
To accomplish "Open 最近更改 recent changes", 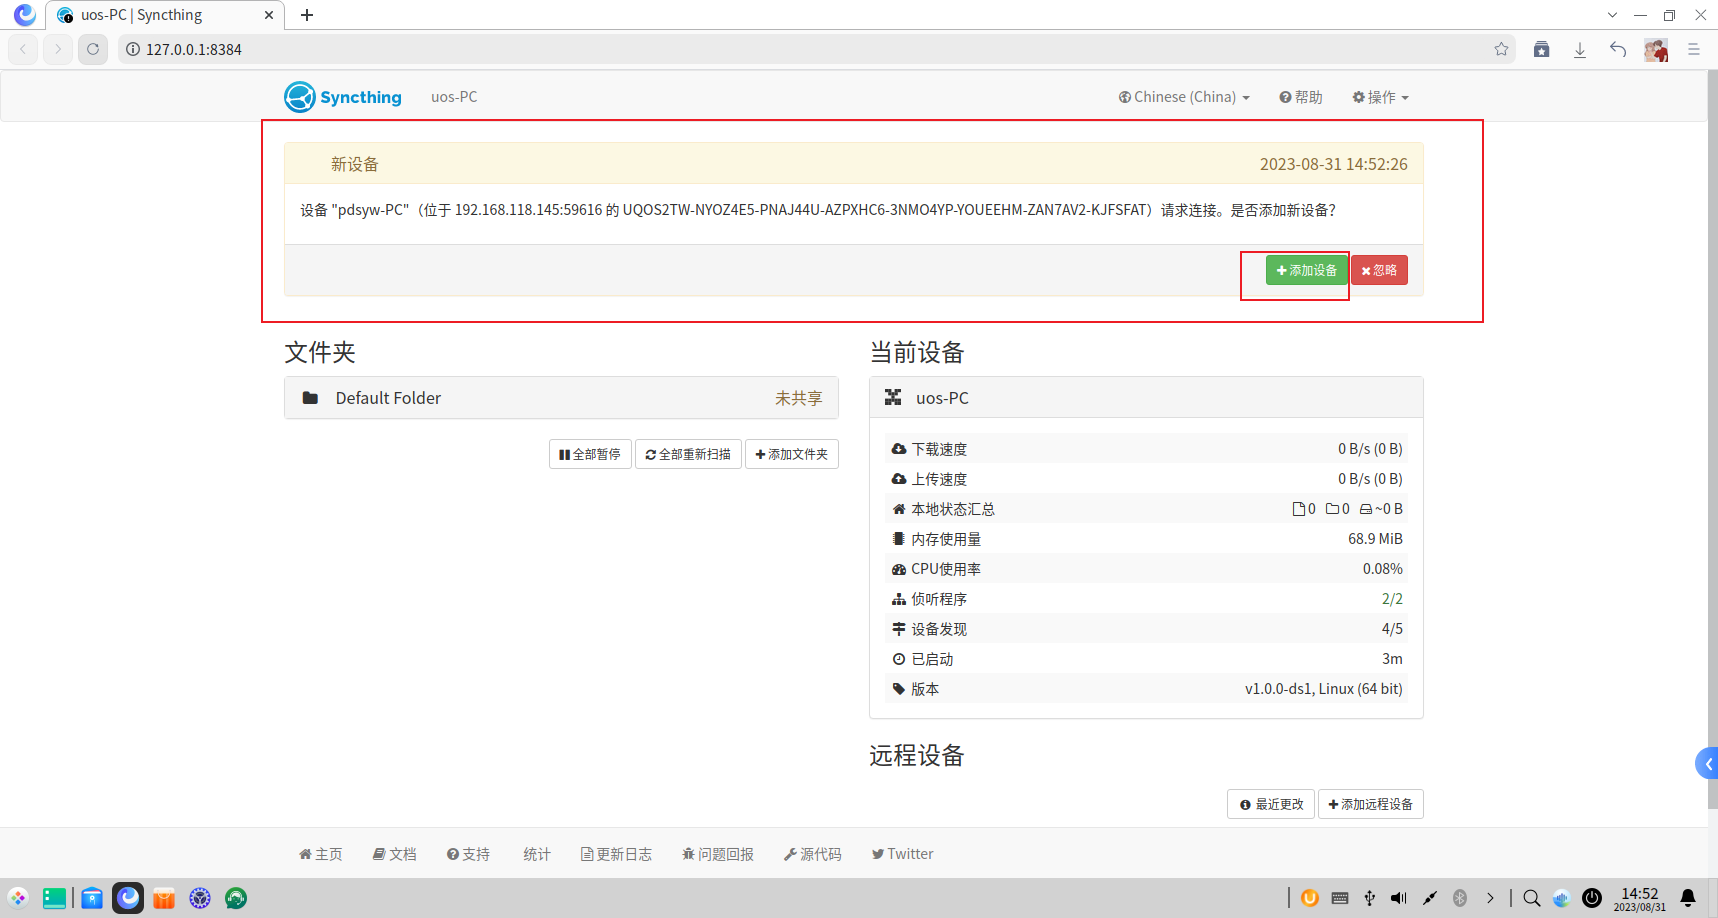I will coord(1271,804).
